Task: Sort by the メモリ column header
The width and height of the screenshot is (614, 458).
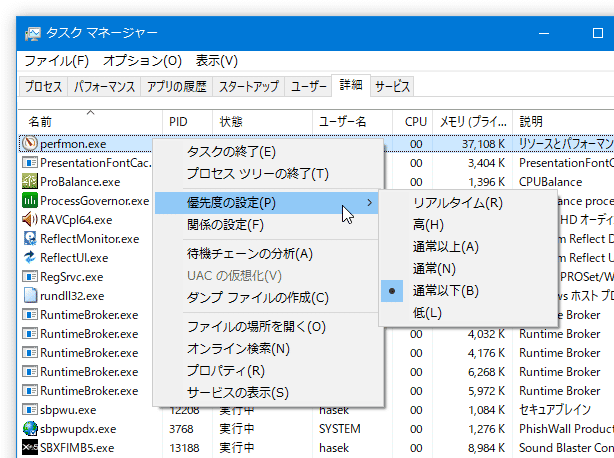Action: (473, 122)
